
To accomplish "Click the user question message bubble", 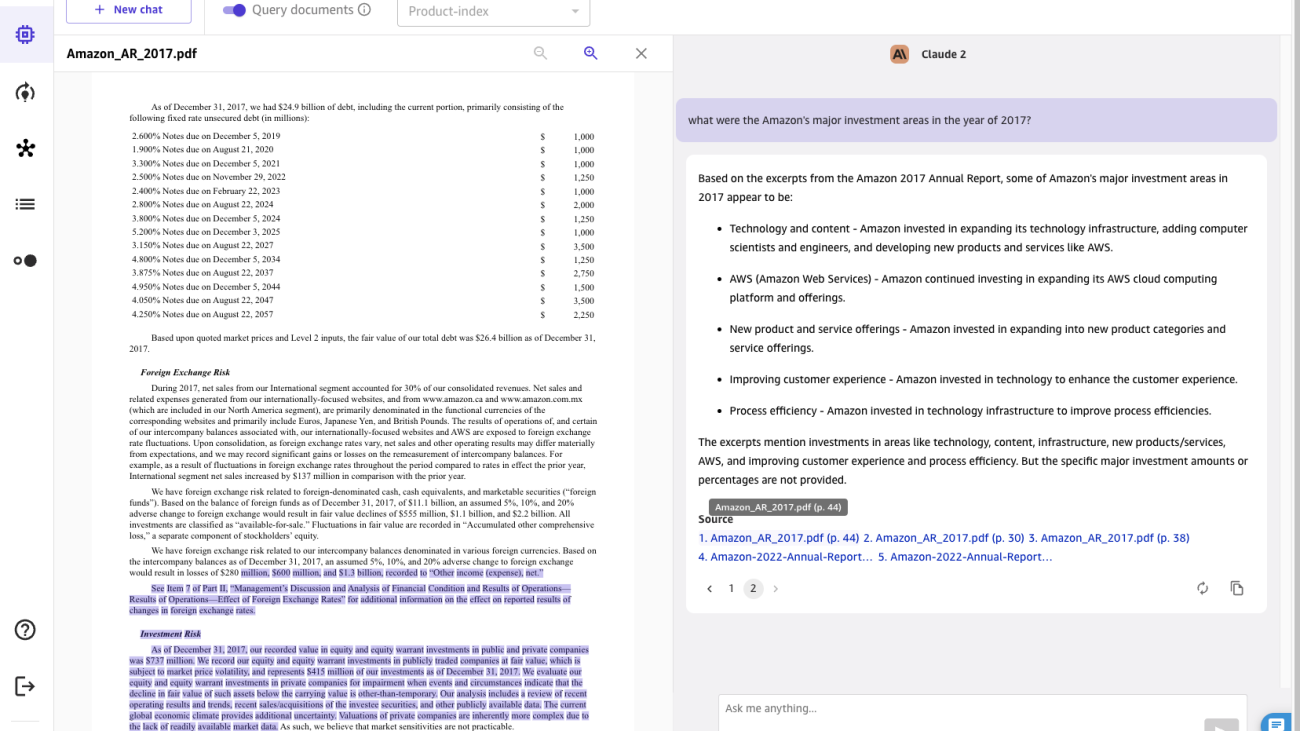I will 976,120.
